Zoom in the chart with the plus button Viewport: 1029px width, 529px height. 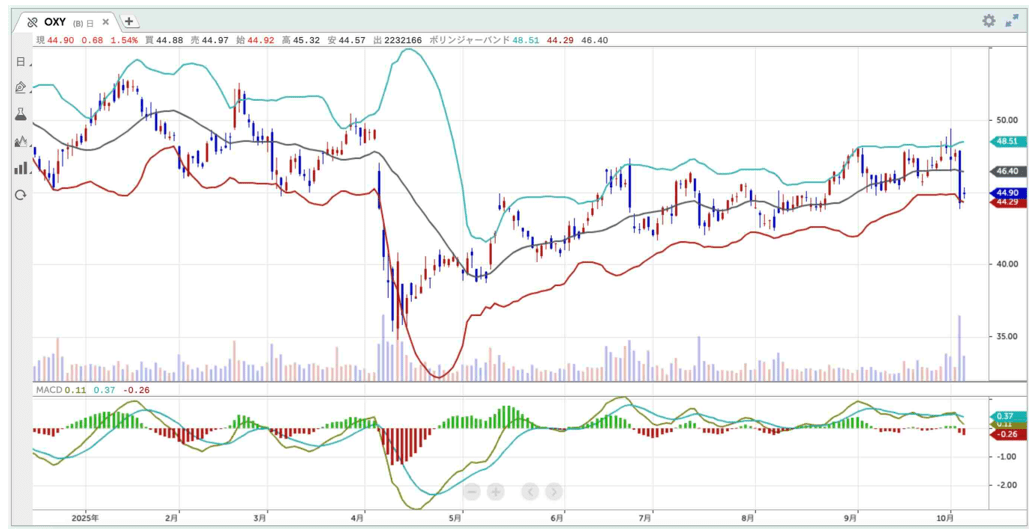495,491
